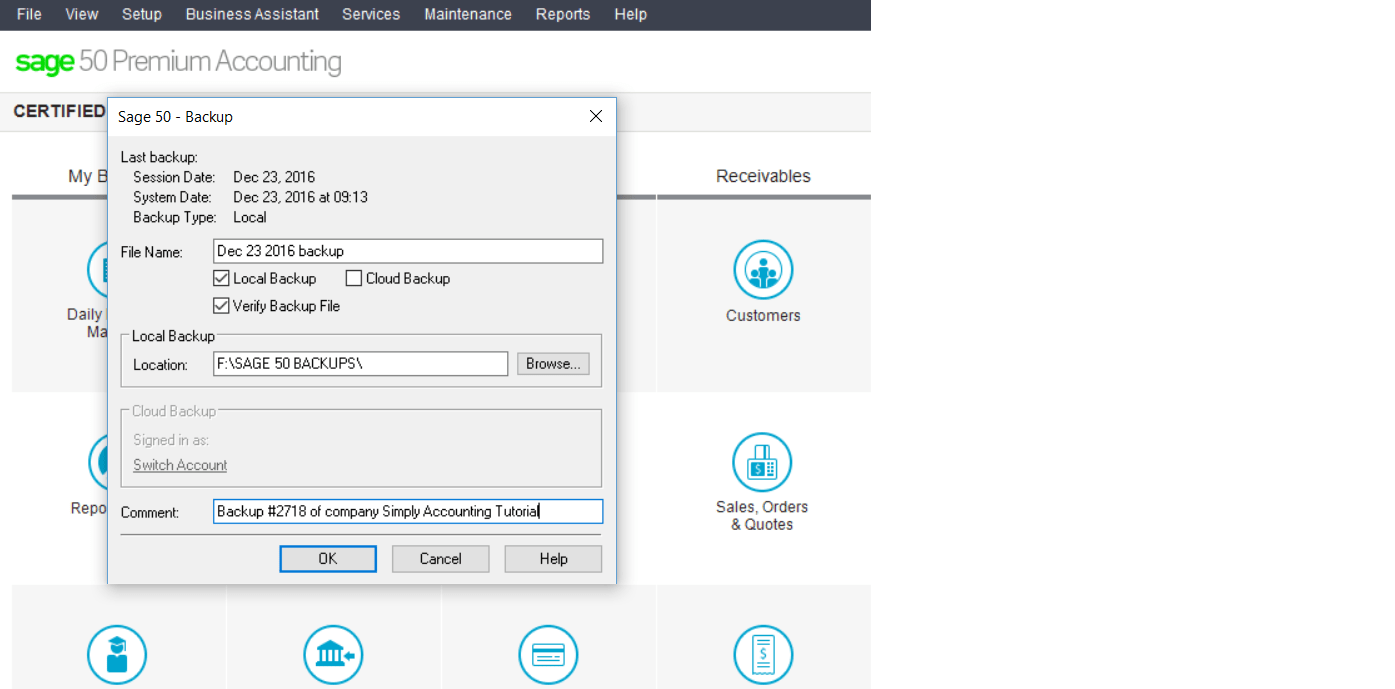The width and height of the screenshot is (1395, 689).
Task: Open the Reports menu
Action: [563, 14]
